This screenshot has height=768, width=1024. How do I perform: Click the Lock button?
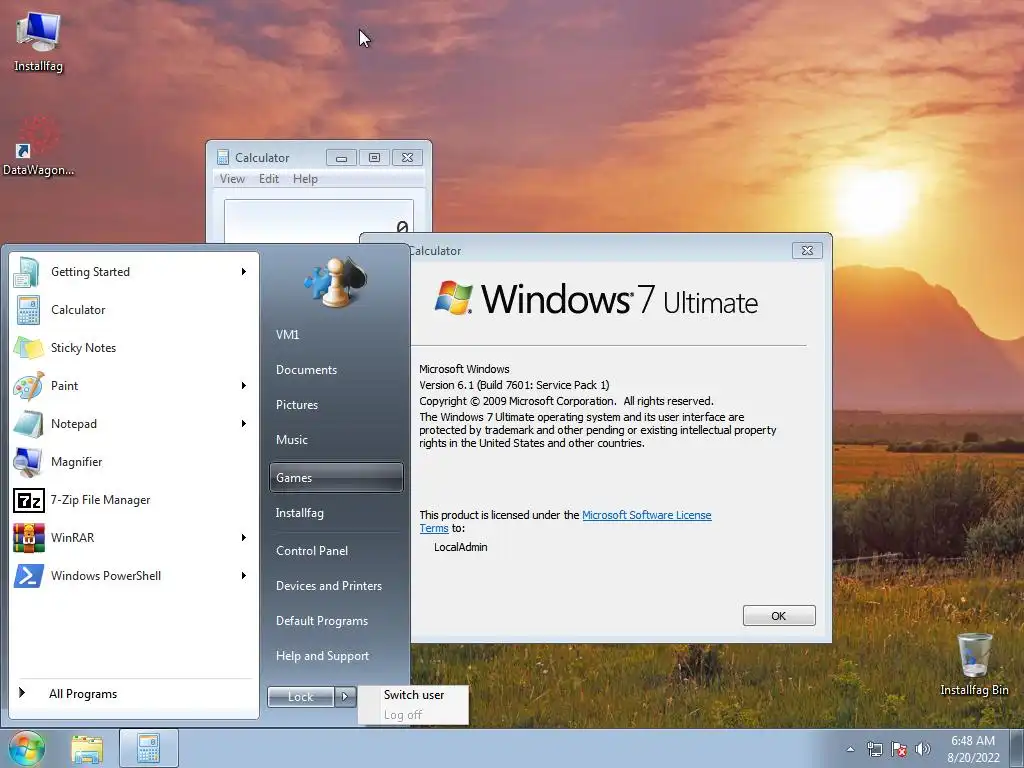[300, 697]
